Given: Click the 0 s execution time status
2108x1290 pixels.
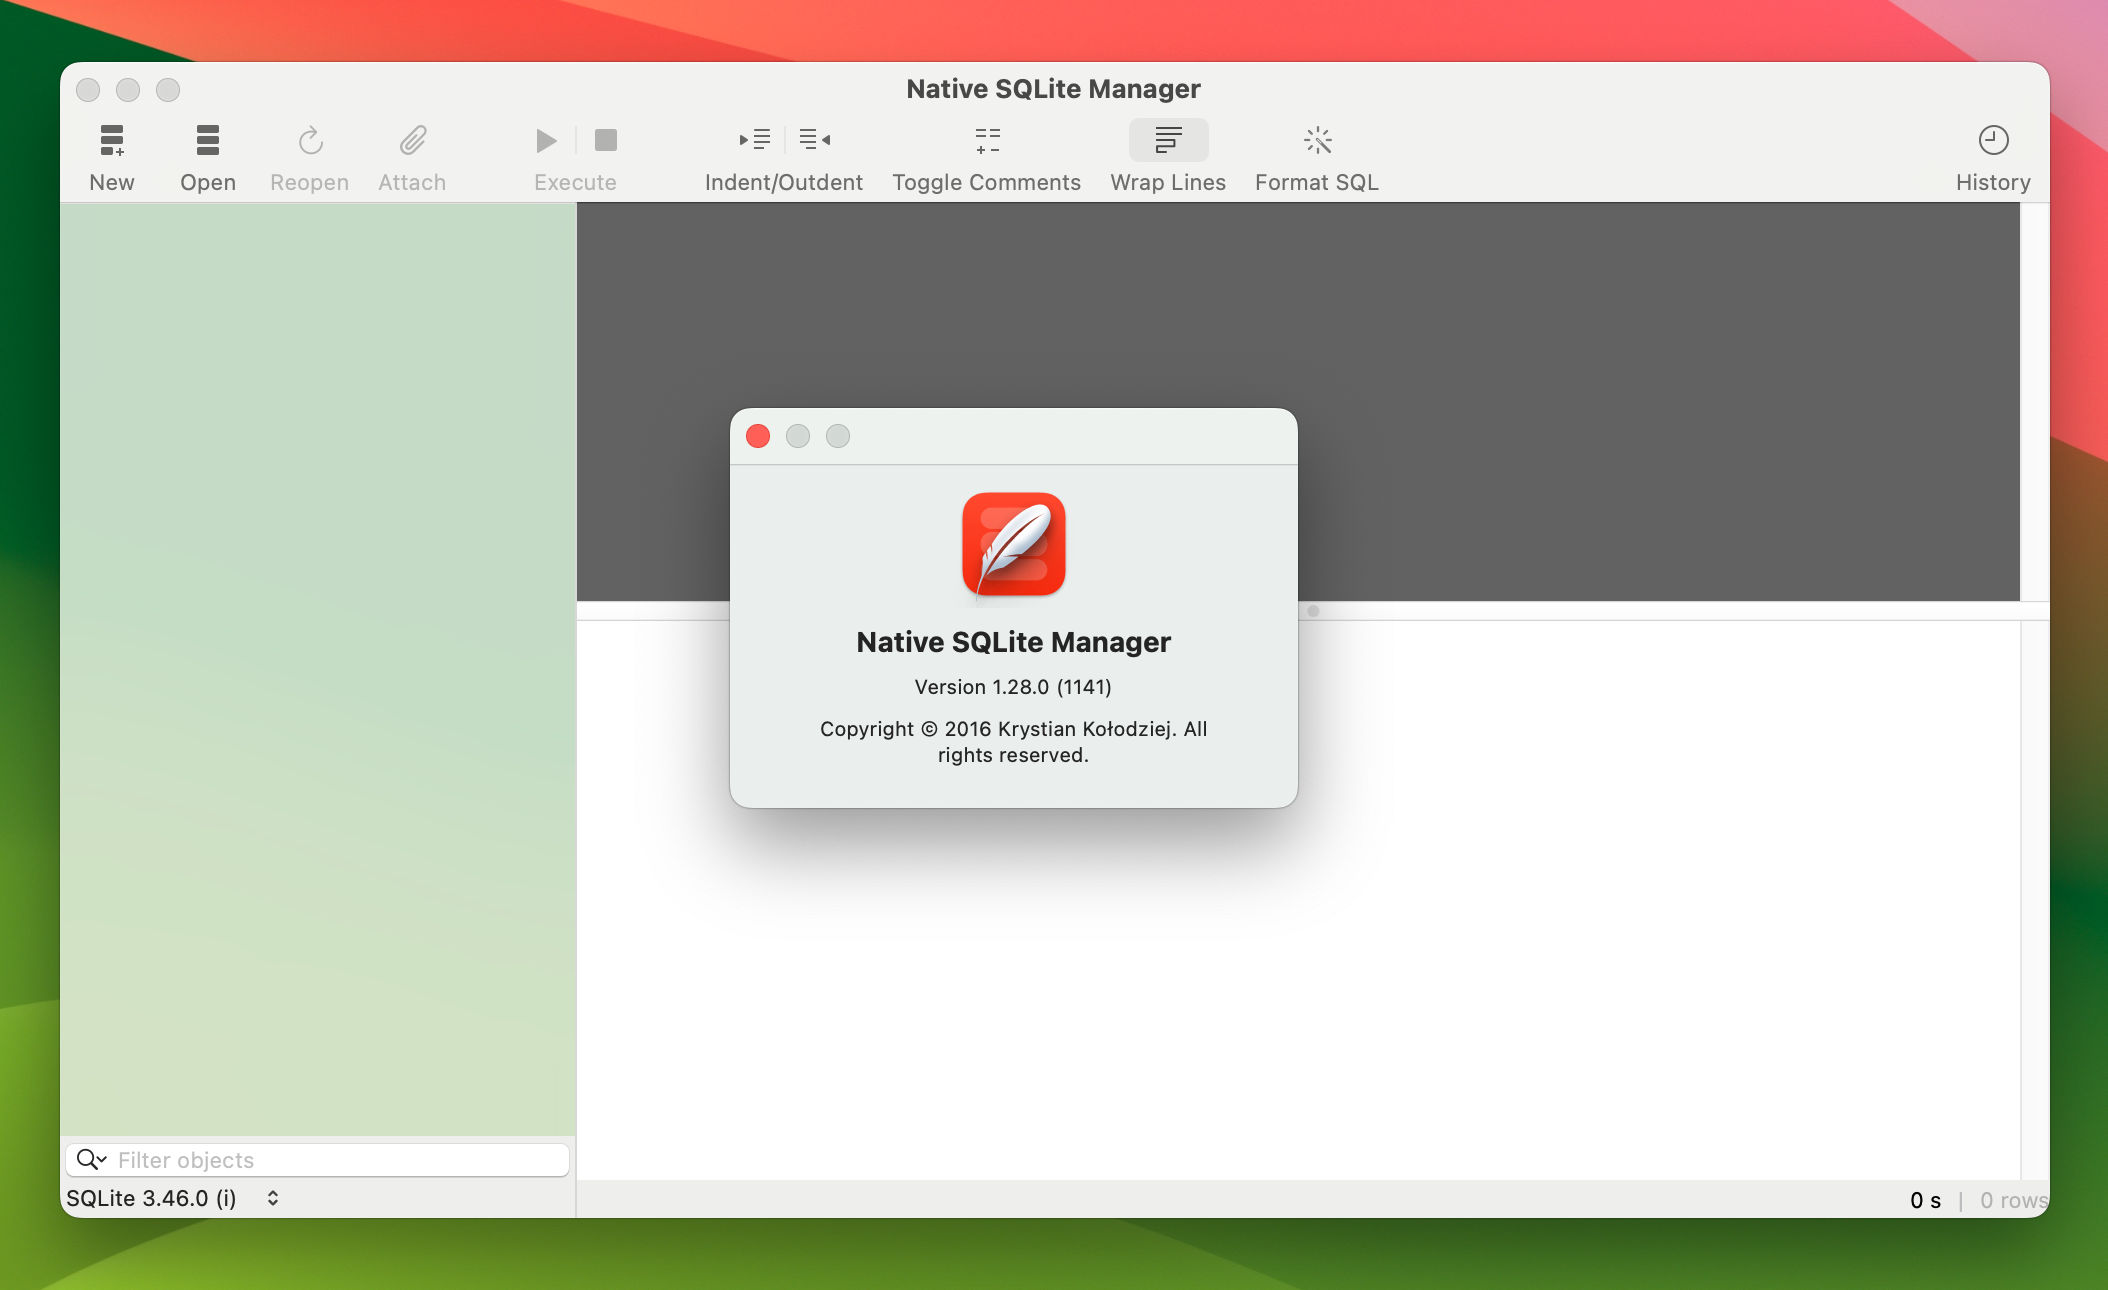Looking at the screenshot, I should pyautogui.click(x=1925, y=1200).
